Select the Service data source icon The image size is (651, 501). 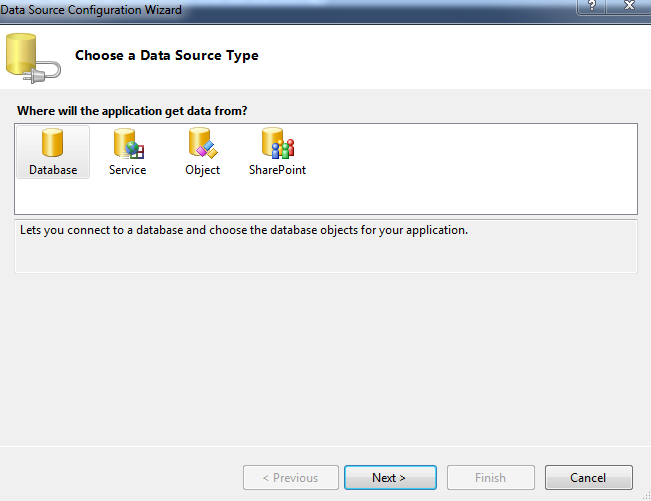point(129,143)
